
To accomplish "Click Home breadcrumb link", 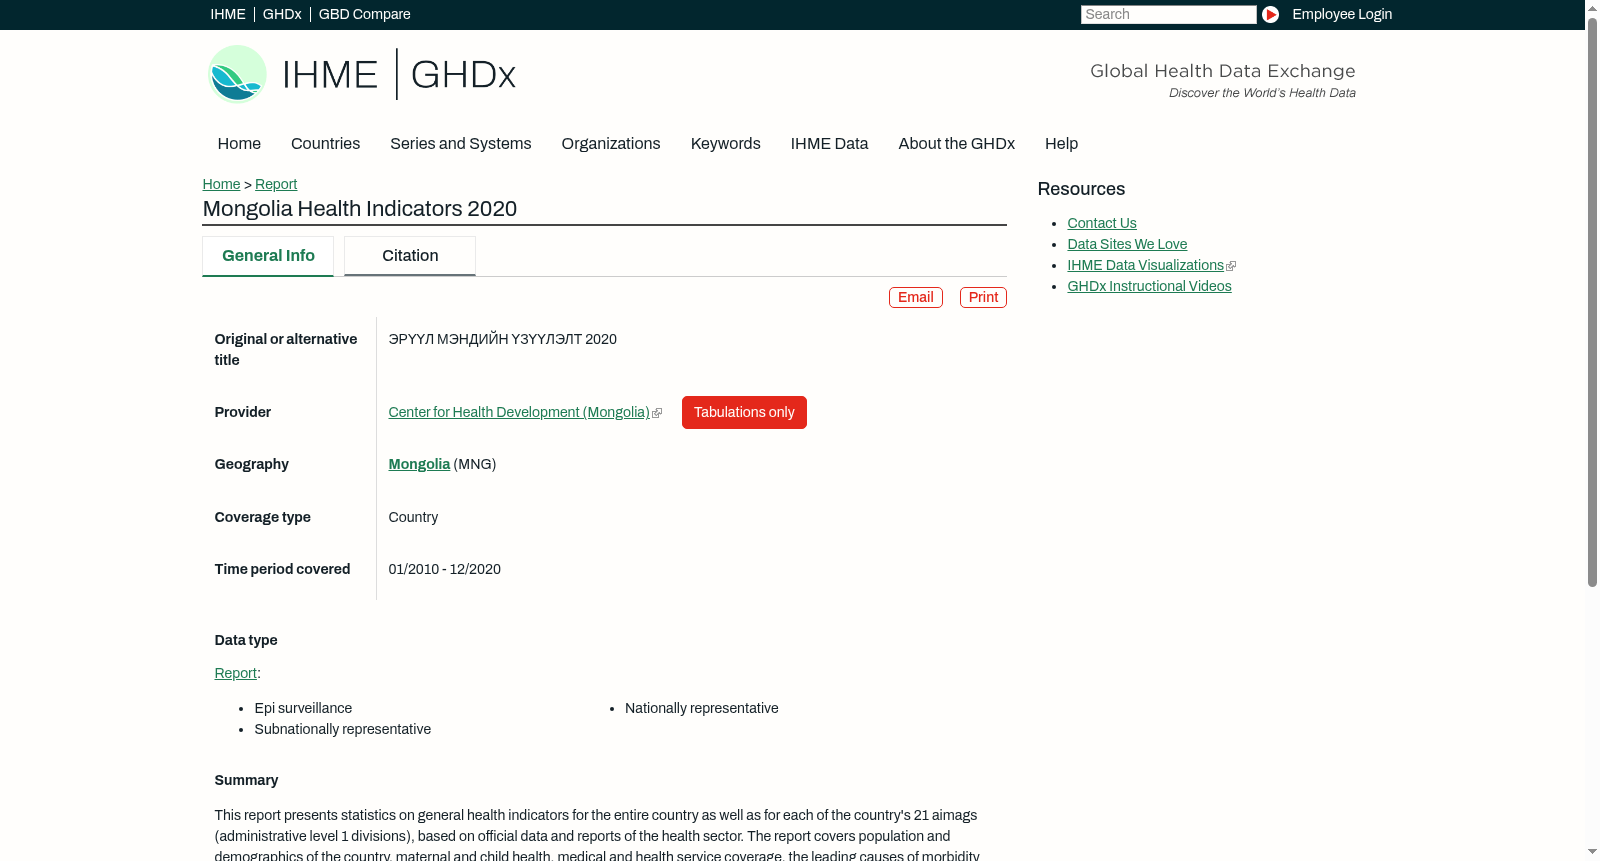I will [x=221, y=184].
